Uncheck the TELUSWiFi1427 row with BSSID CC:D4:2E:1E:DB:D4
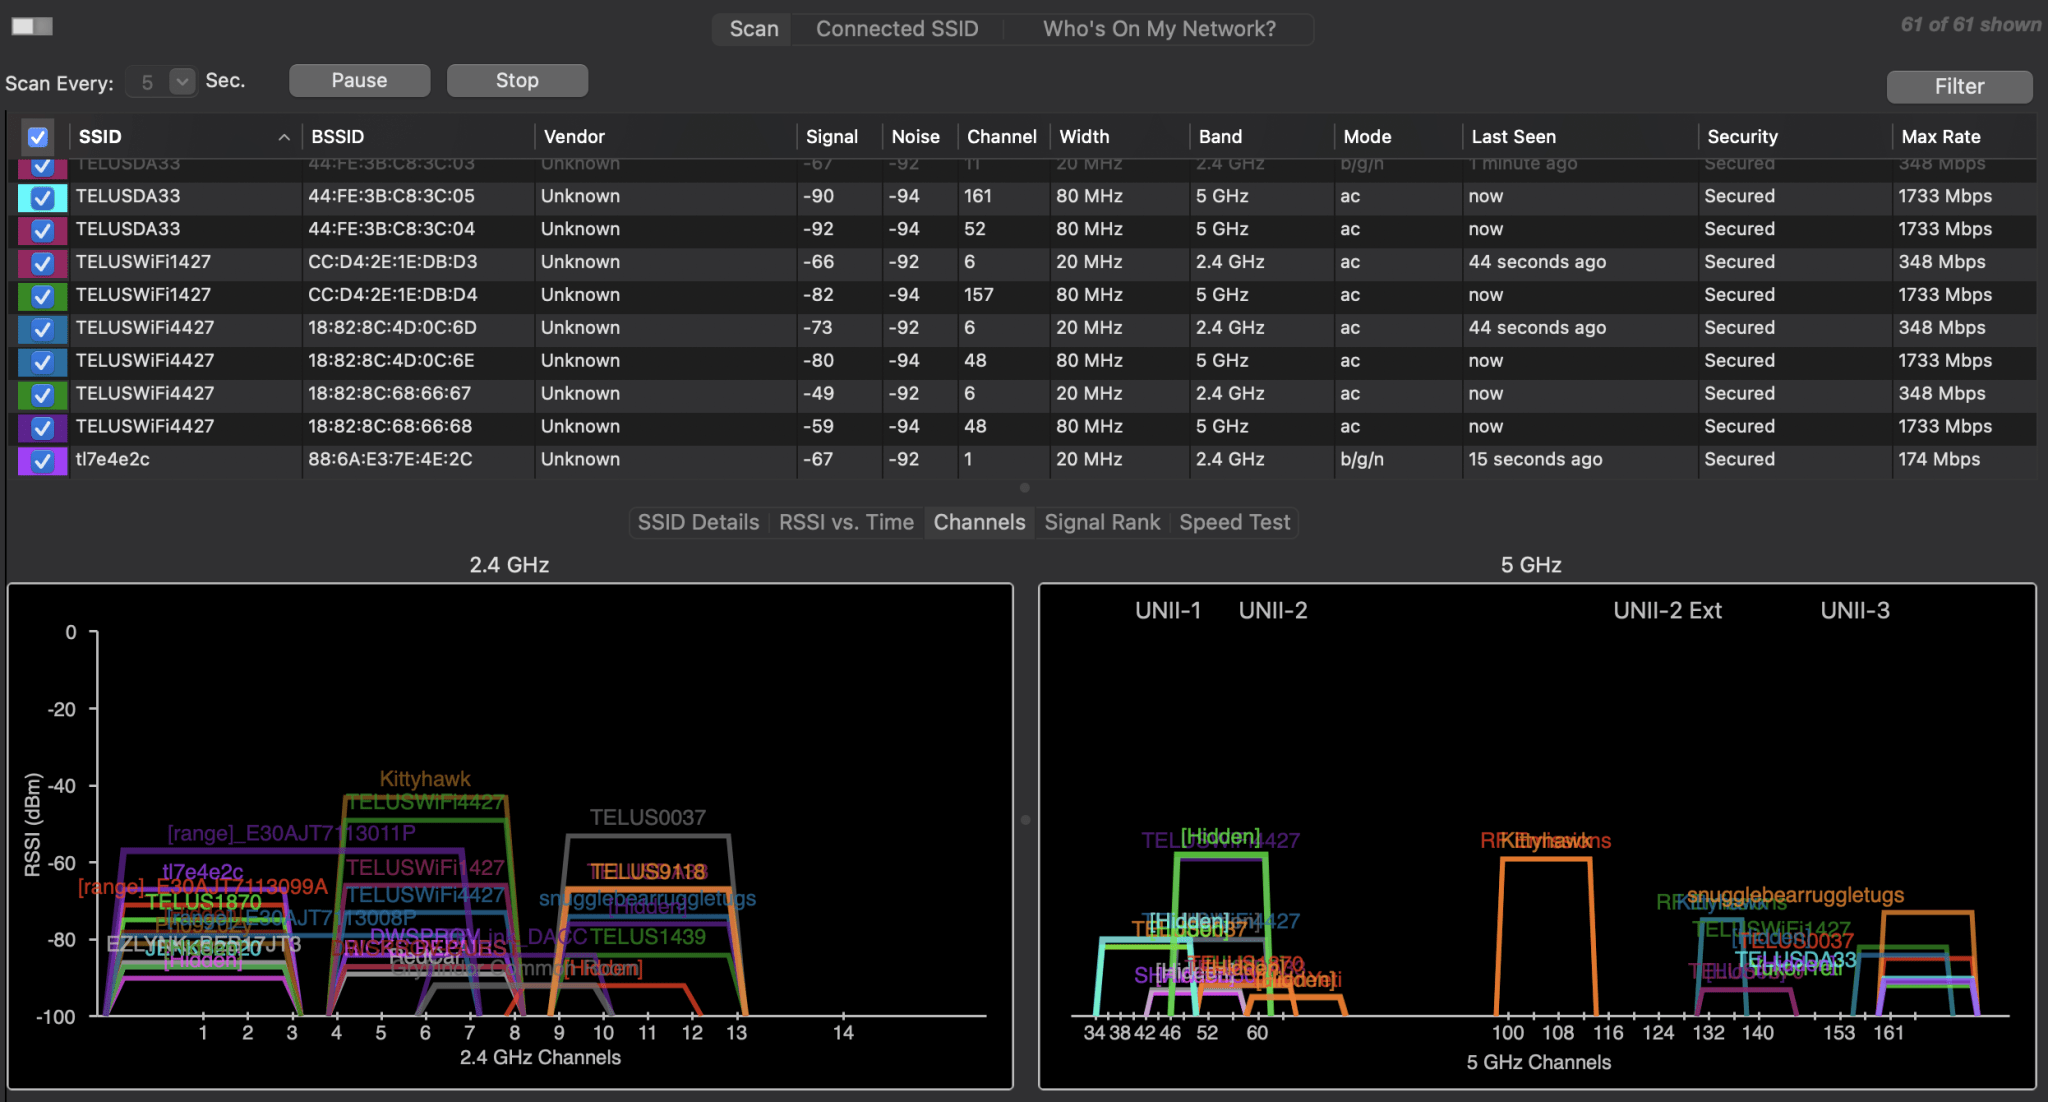 tap(42, 296)
